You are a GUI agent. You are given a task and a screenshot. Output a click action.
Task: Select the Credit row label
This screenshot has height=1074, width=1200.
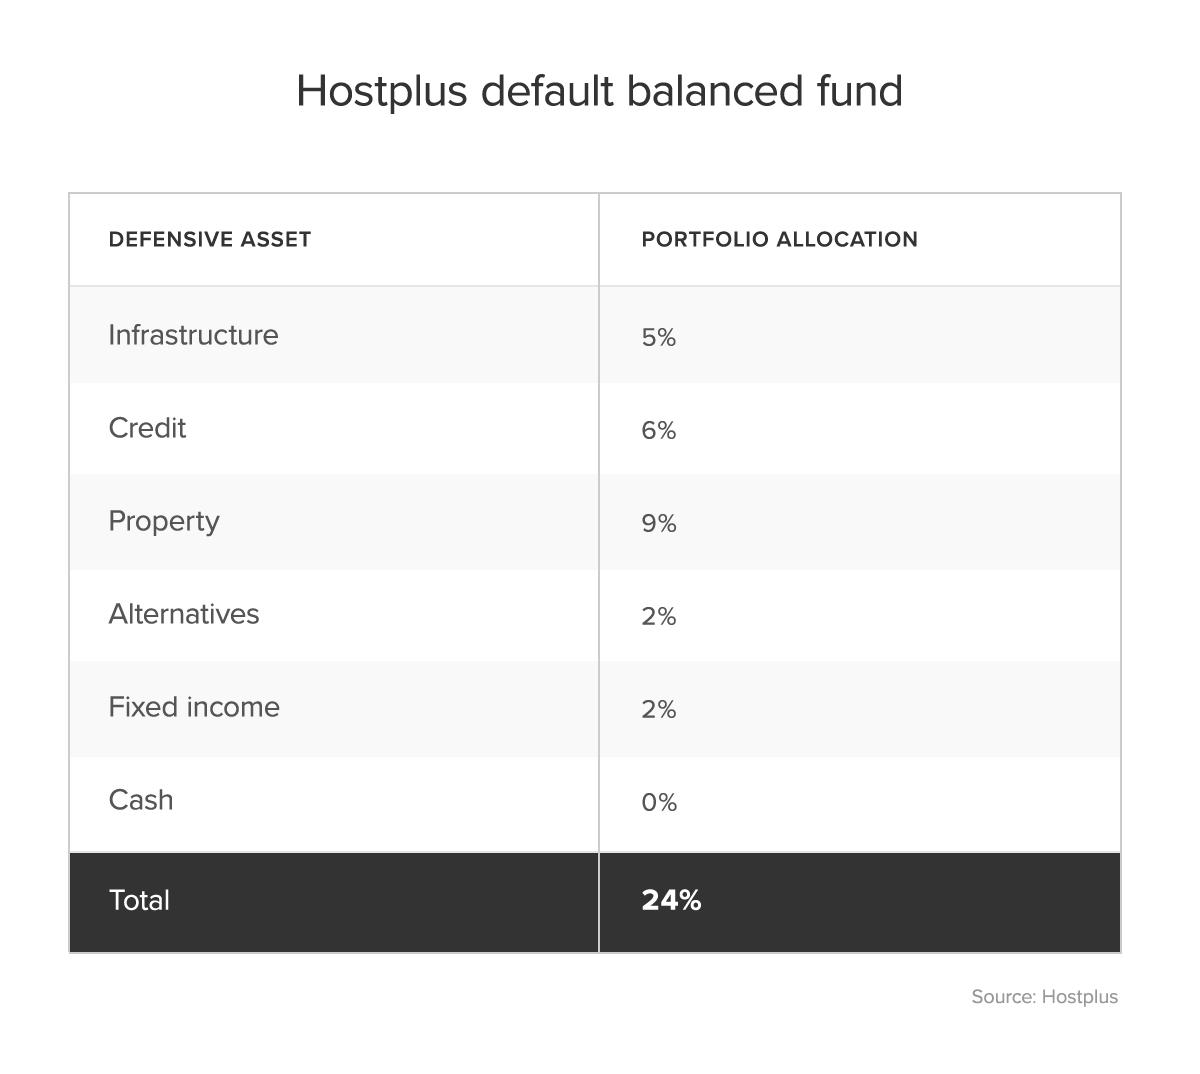147,428
